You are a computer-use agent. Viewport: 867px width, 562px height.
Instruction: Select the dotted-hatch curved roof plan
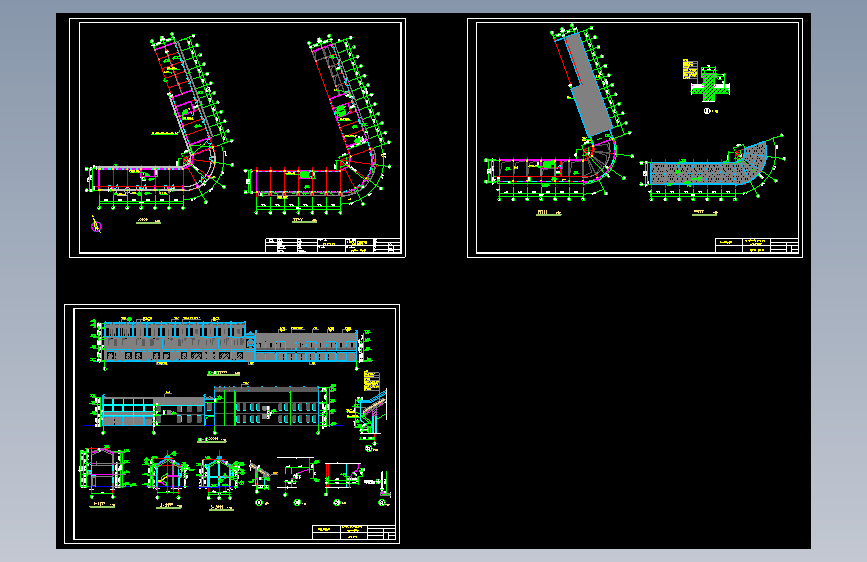[x=712, y=170]
